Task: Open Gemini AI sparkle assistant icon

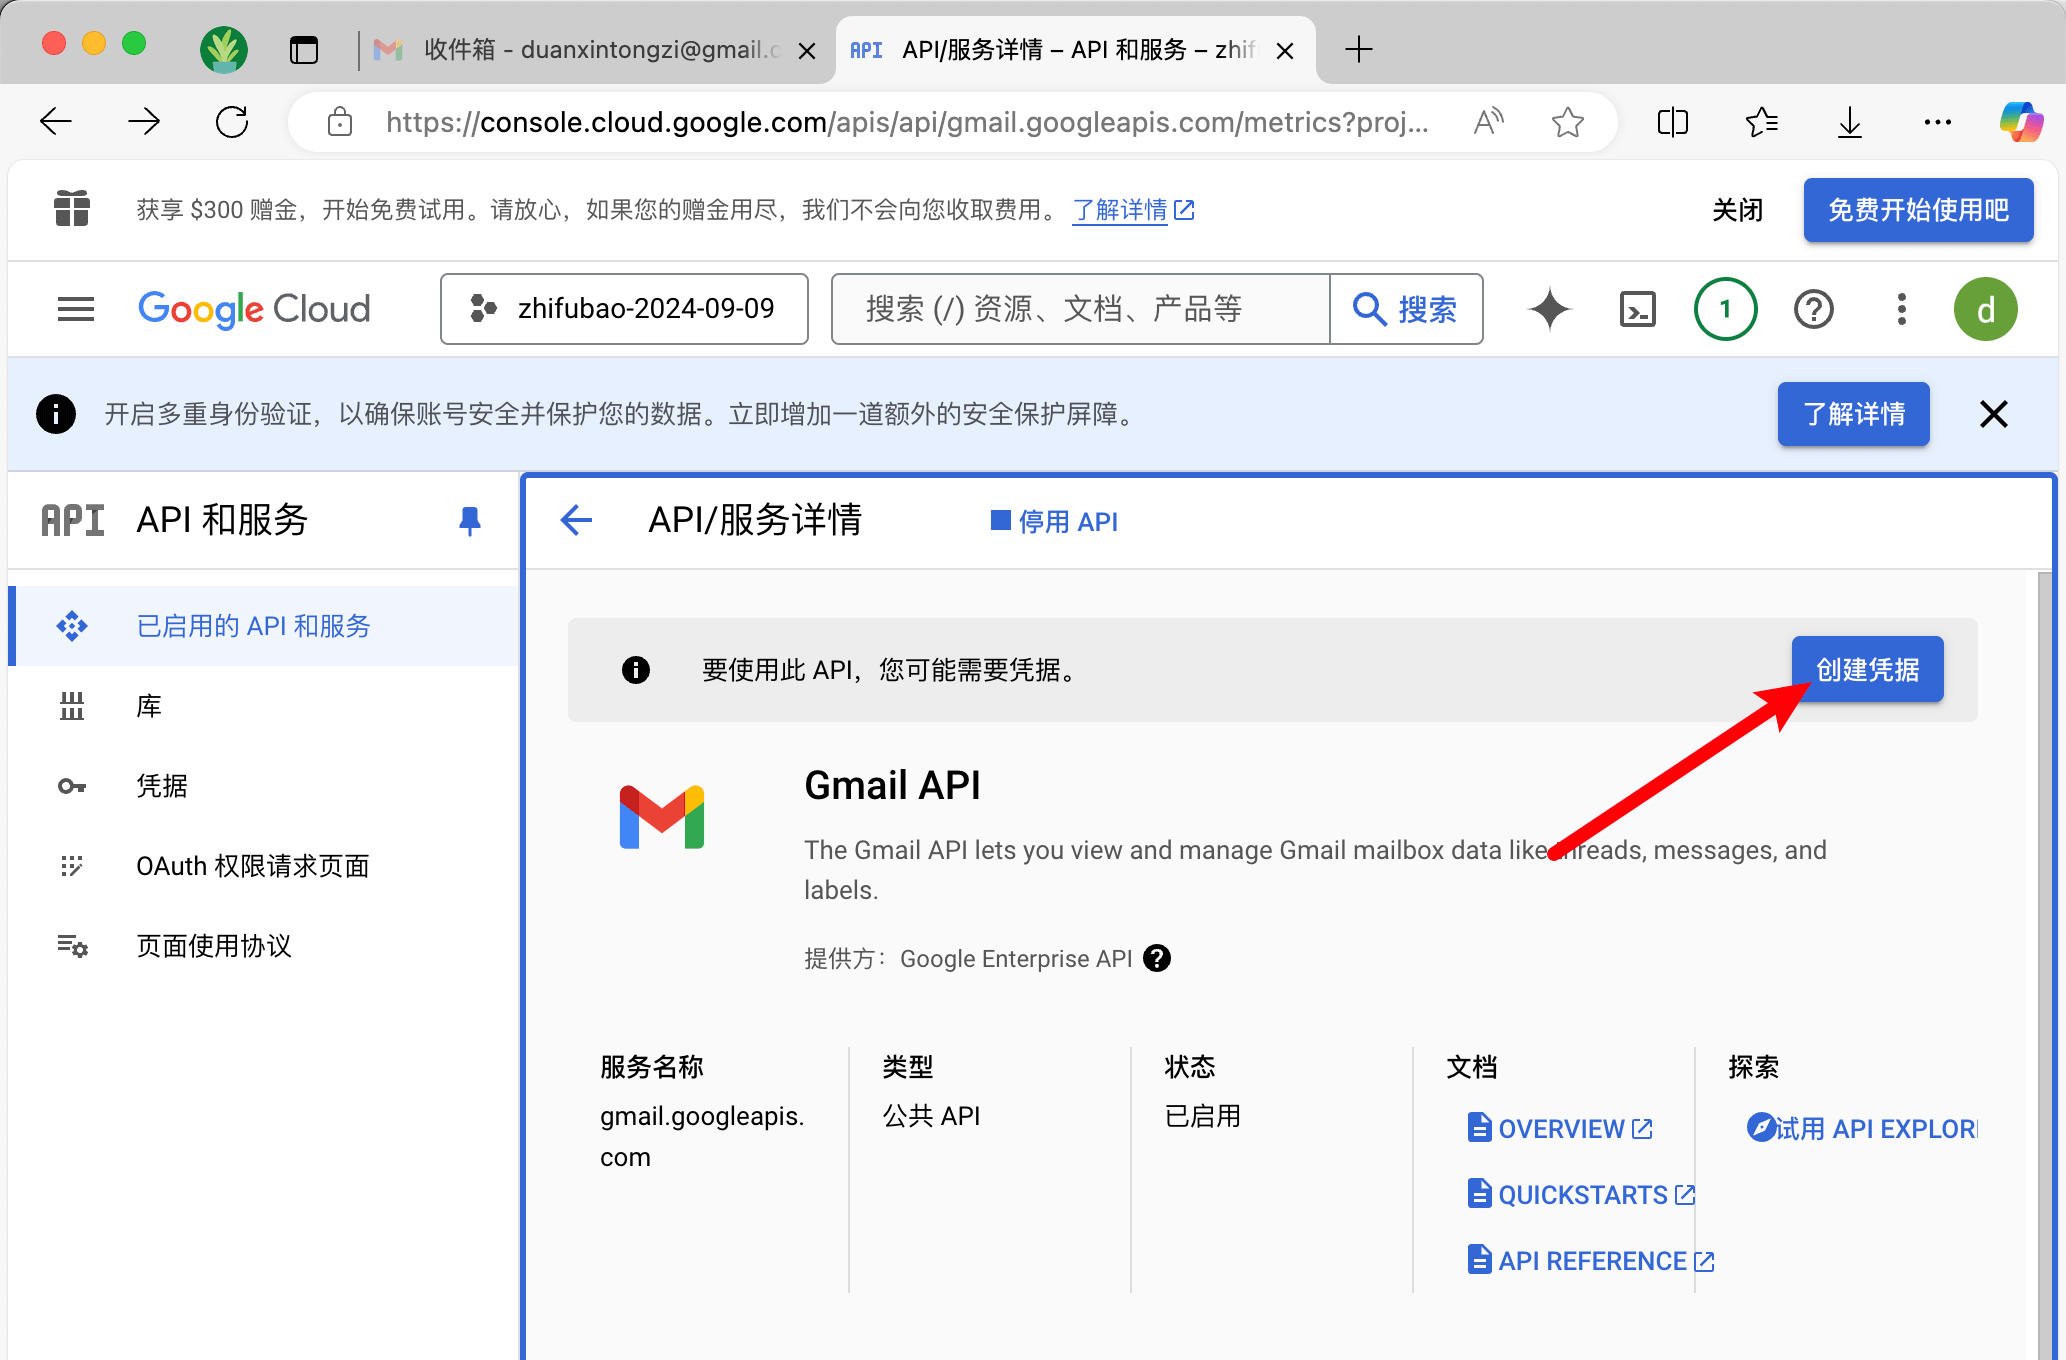Action: click(1549, 309)
